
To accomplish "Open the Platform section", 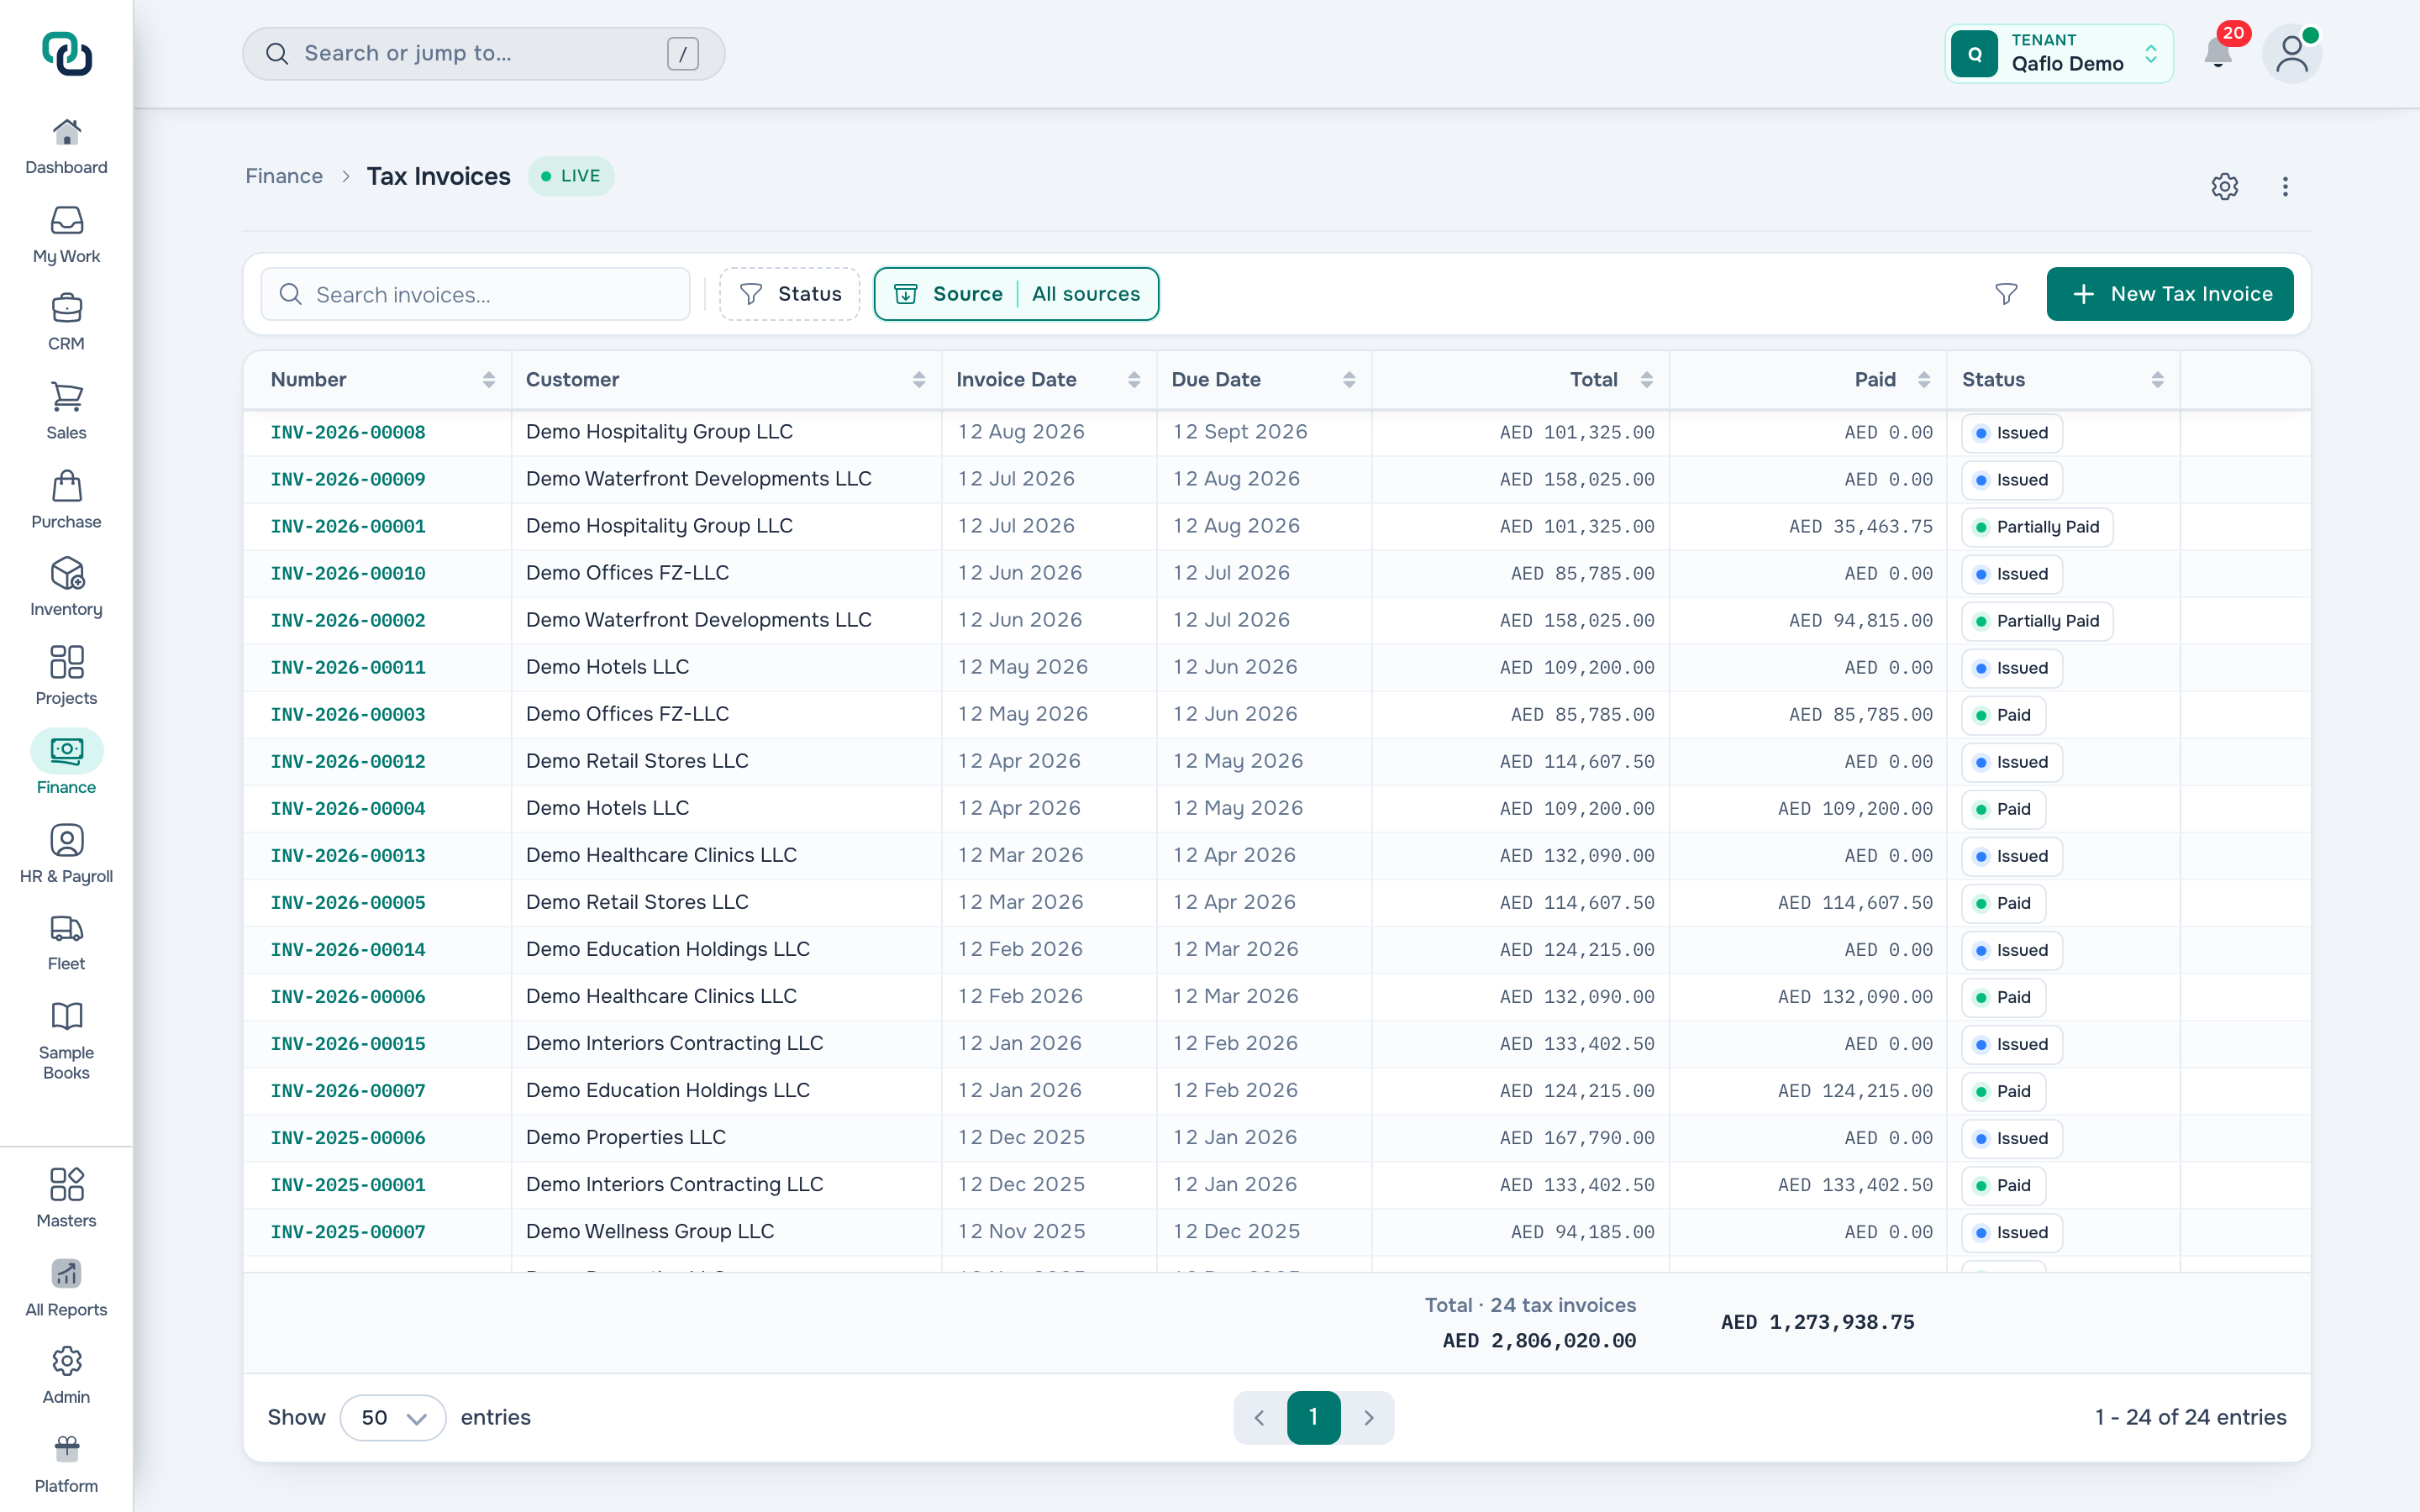I will (66, 1464).
